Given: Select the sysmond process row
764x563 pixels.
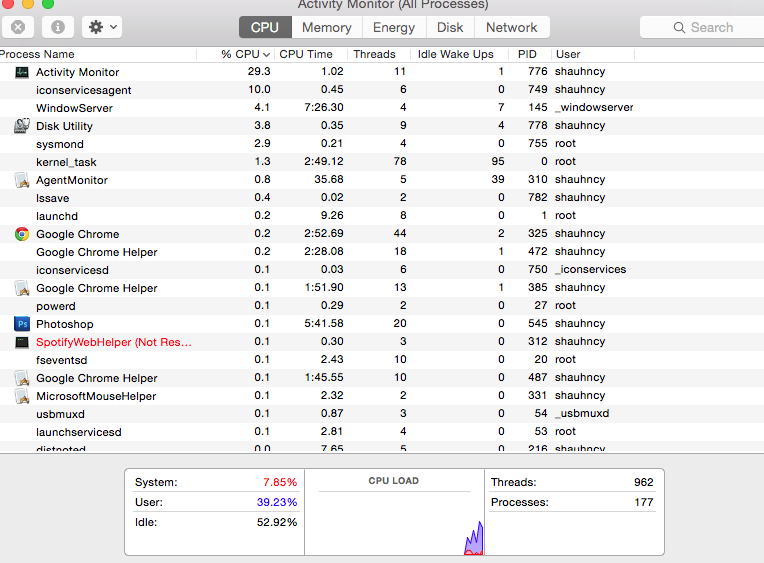Looking at the screenshot, I should [x=382, y=144].
